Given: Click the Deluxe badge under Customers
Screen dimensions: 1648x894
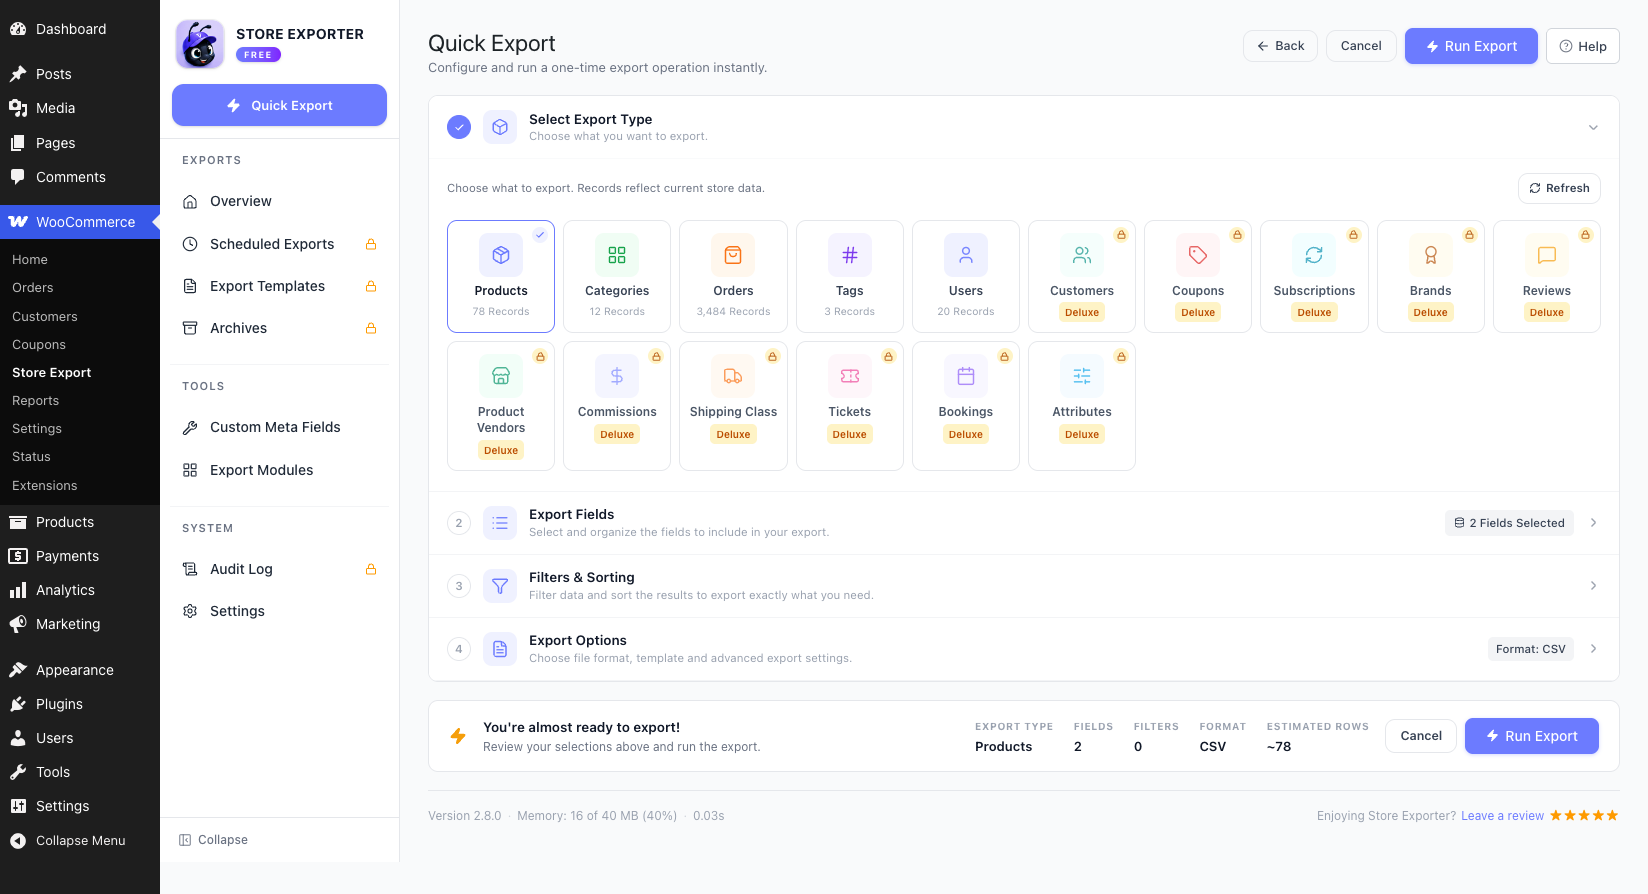Looking at the screenshot, I should pos(1082,313).
